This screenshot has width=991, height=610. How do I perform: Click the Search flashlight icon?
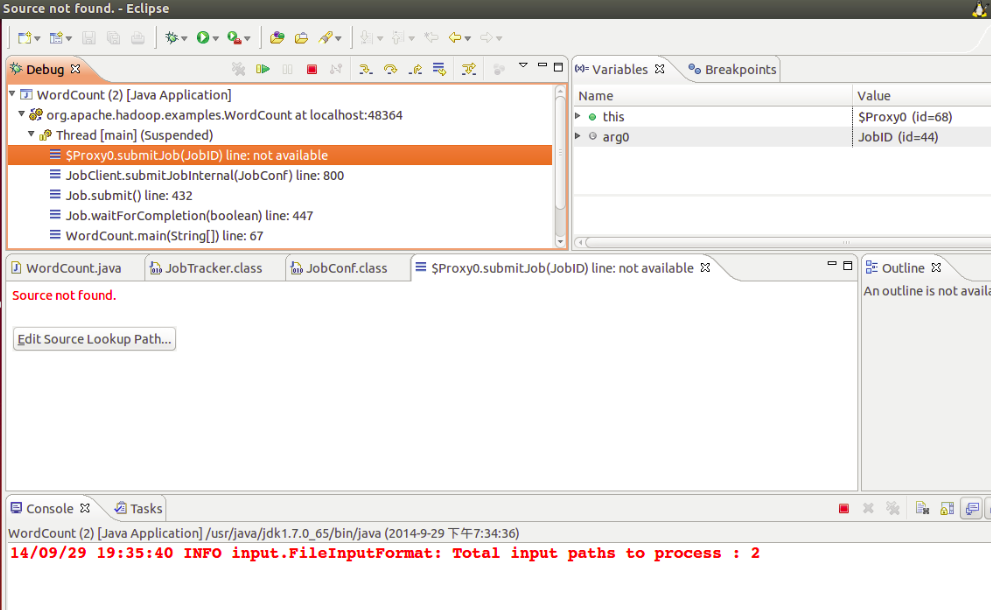point(325,38)
